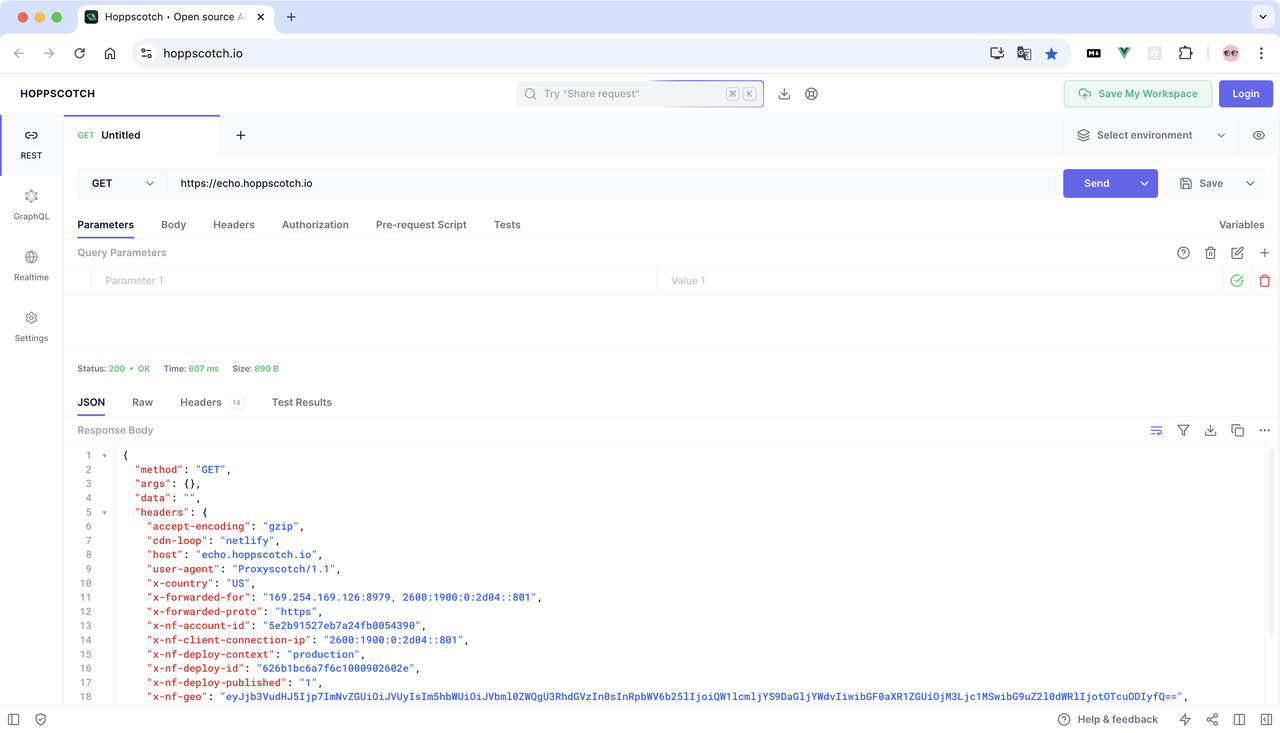Toggle environment preview eye icon
The height and width of the screenshot is (733, 1280).
[x=1258, y=135]
